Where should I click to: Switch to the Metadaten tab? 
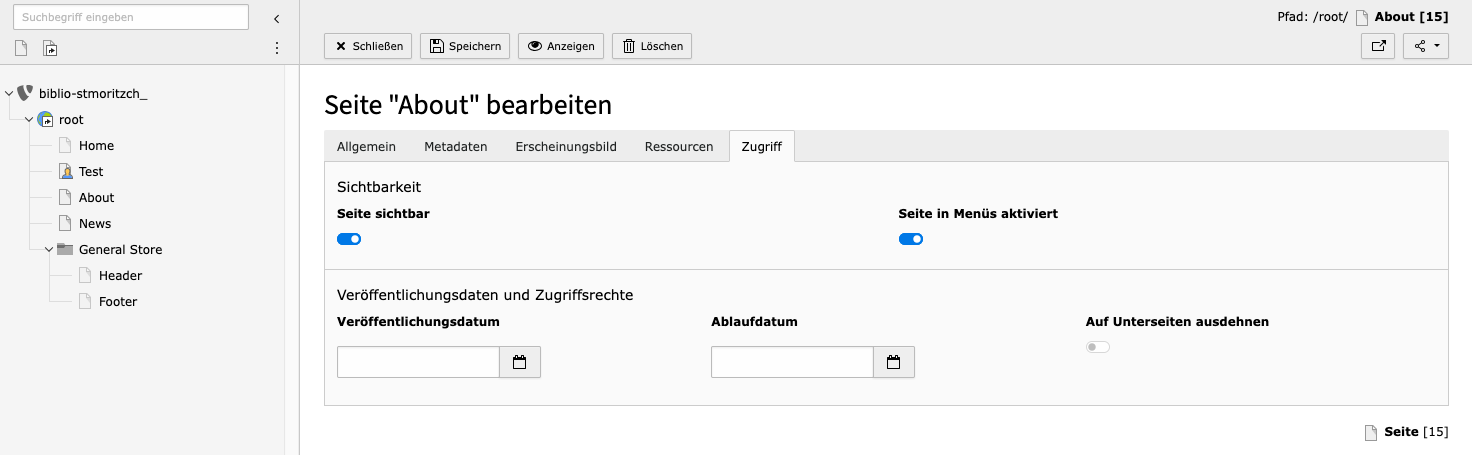(455, 147)
